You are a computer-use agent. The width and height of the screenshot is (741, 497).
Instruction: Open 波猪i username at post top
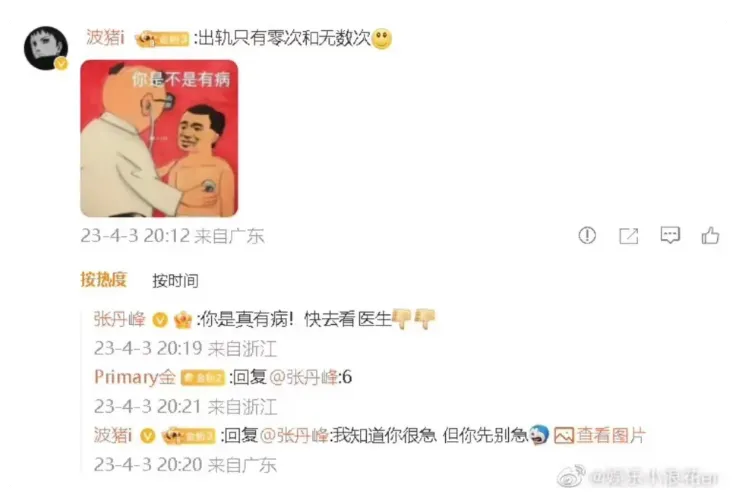pyautogui.click(x=105, y=37)
